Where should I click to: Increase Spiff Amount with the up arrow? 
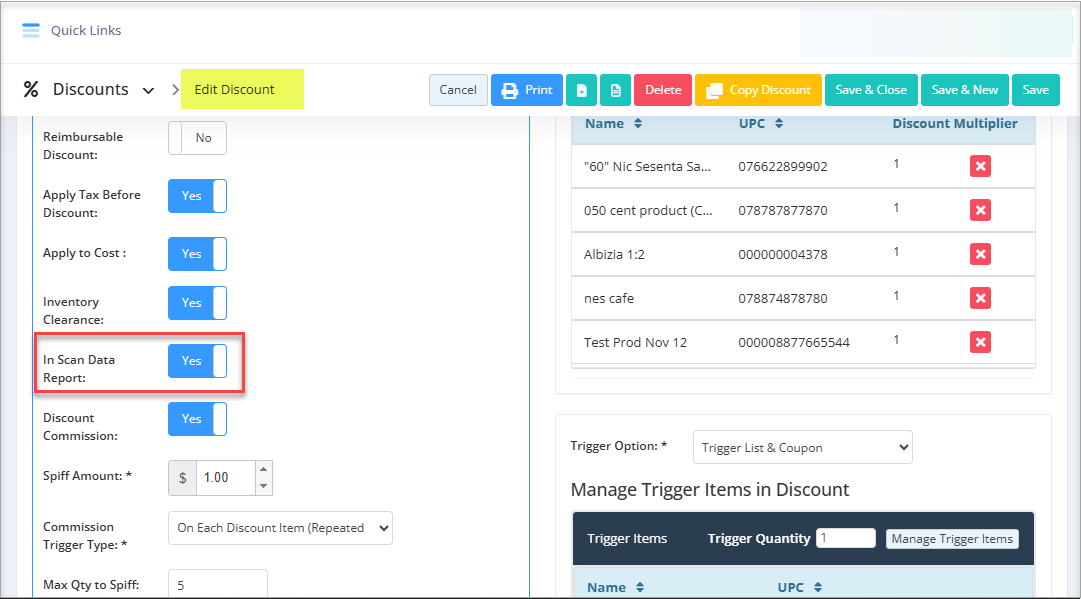(x=263, y=469)
